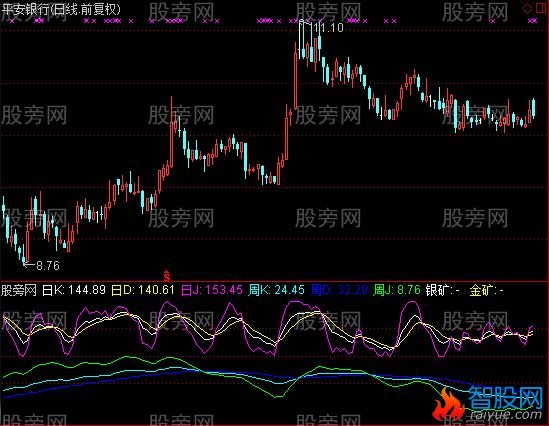549x426 pixels.
Task: Click the 日D: 140.61 indicator value
Action: click(x=143, y=290)
